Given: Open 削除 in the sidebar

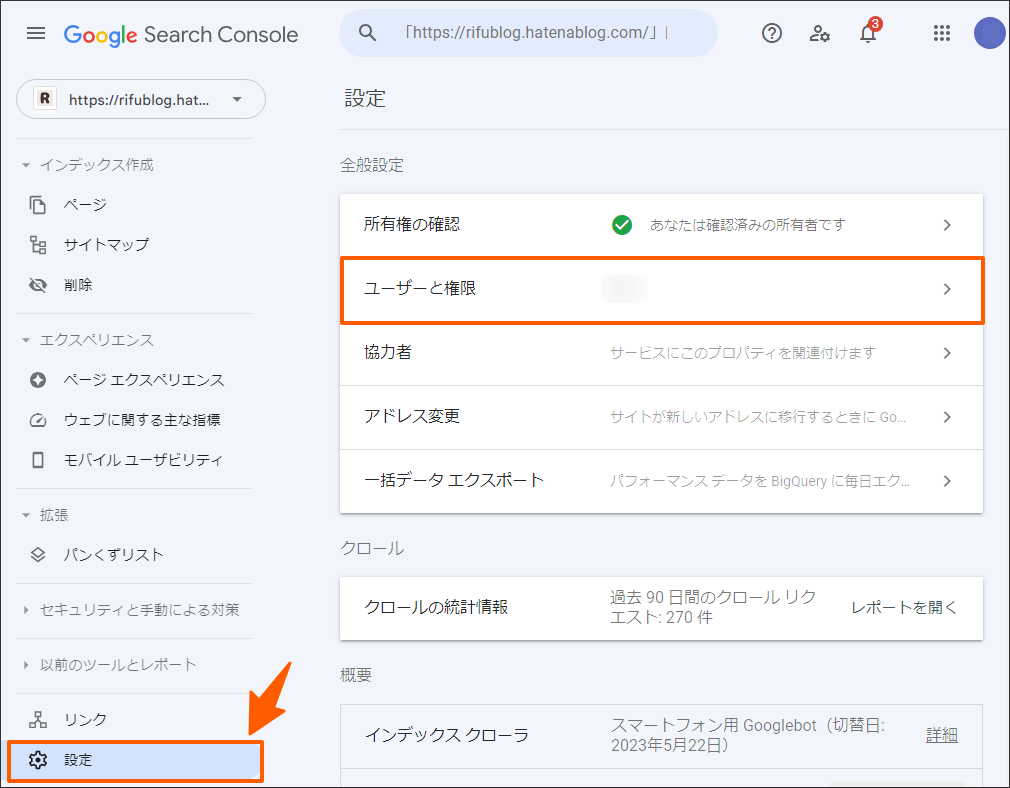Looking at the screenshot, I should pyautogui.click(x=78, y=285).
